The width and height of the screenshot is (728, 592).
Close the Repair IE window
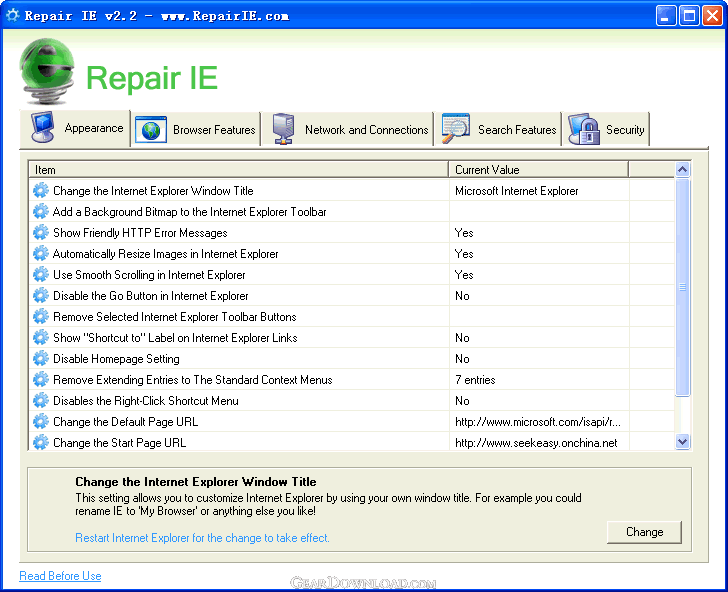coord(712,16)
